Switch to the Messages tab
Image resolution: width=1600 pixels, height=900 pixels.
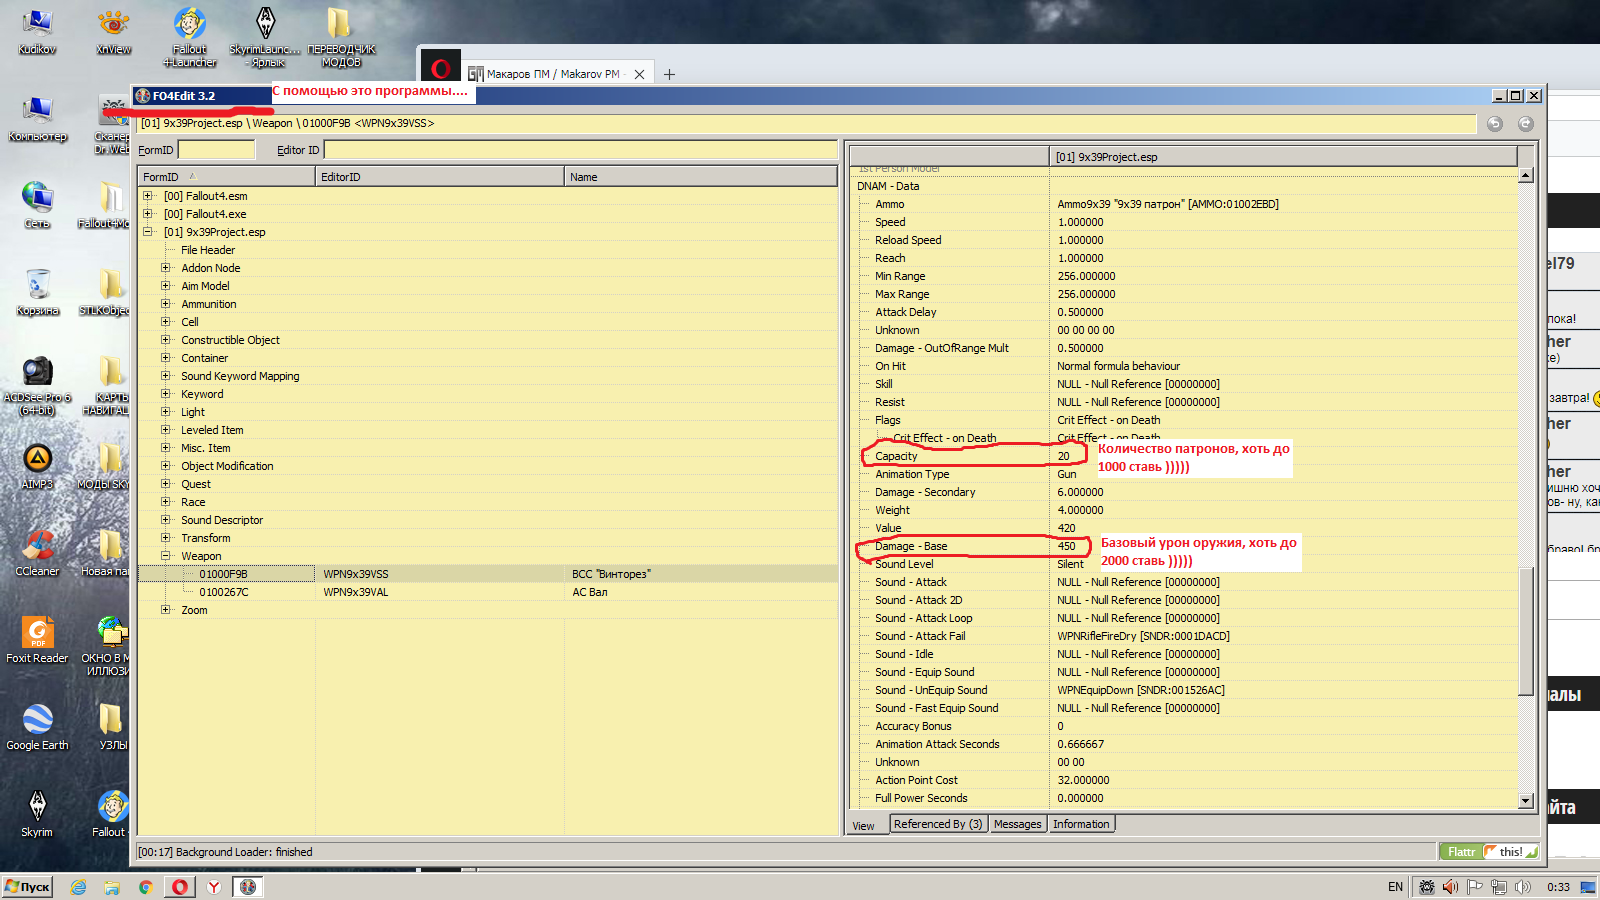1017,824
